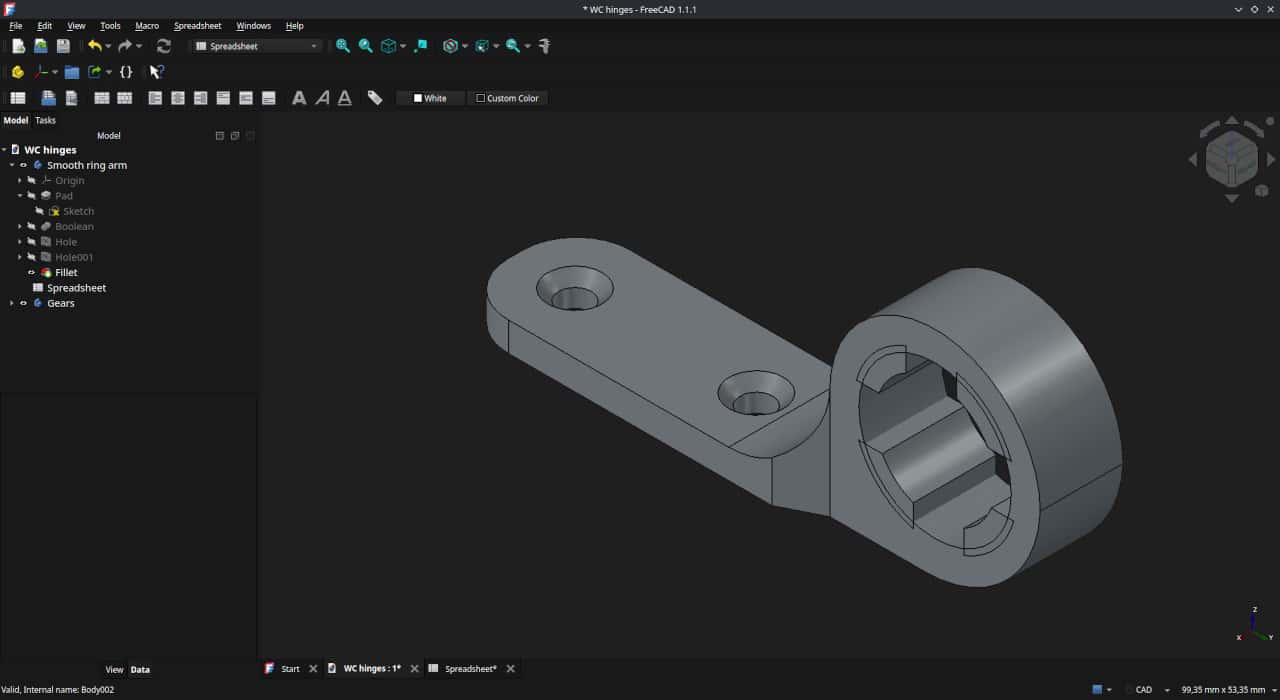Open the Spreadsheet menu
Image resolution: width=1280 pixels, height=700 pixels.
coord(198,26)
